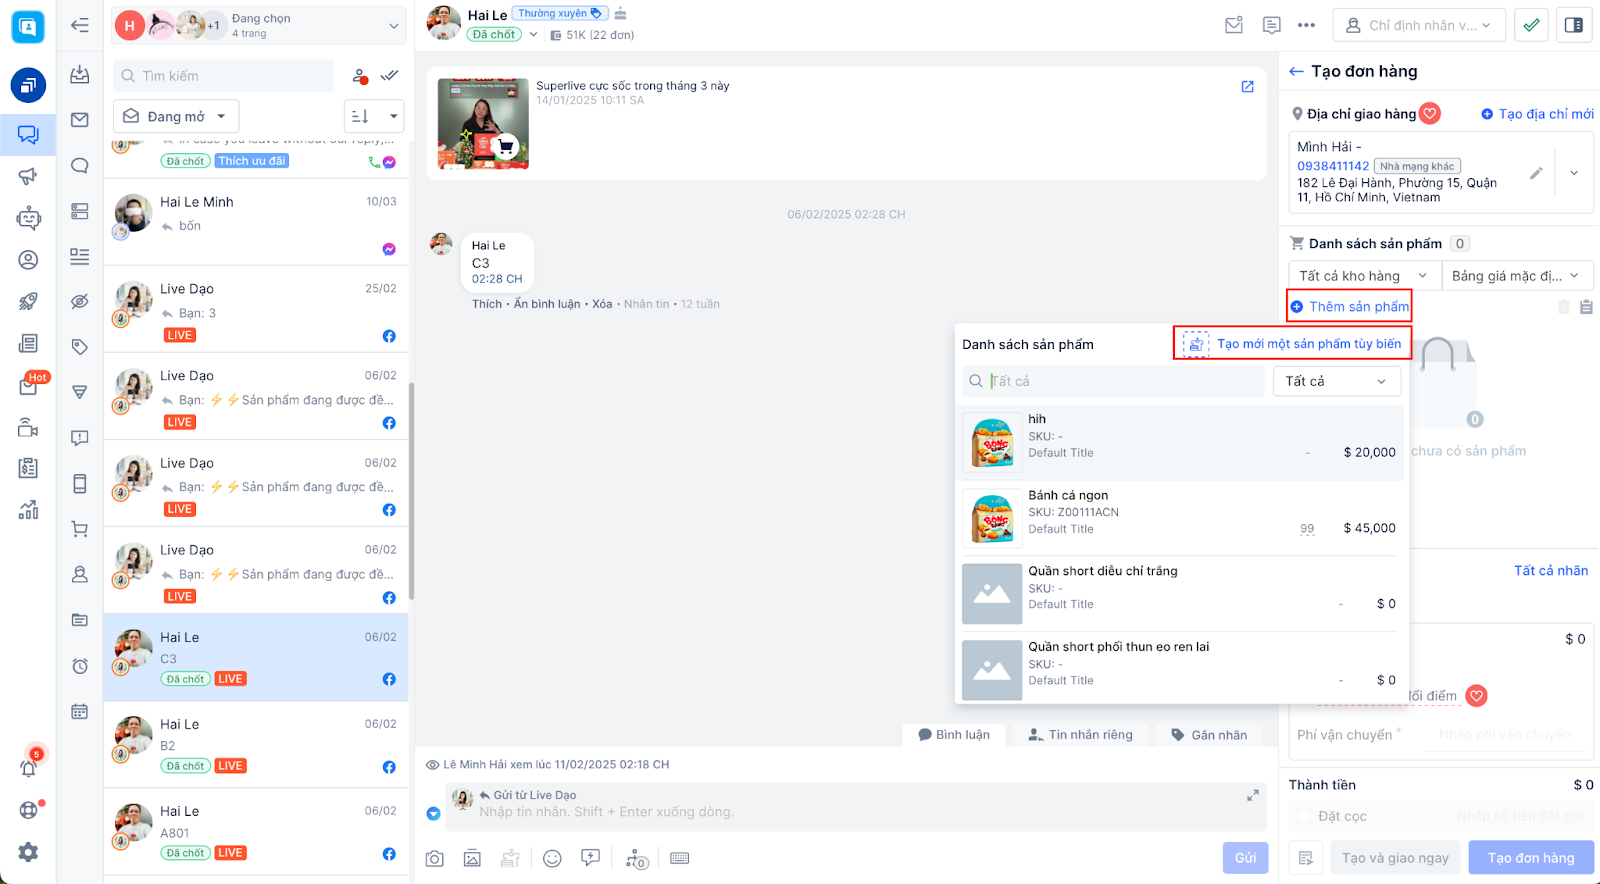The image size is (1600, 884).
Task: Filter conversations by the tag icon
Action: pos(80,347)
